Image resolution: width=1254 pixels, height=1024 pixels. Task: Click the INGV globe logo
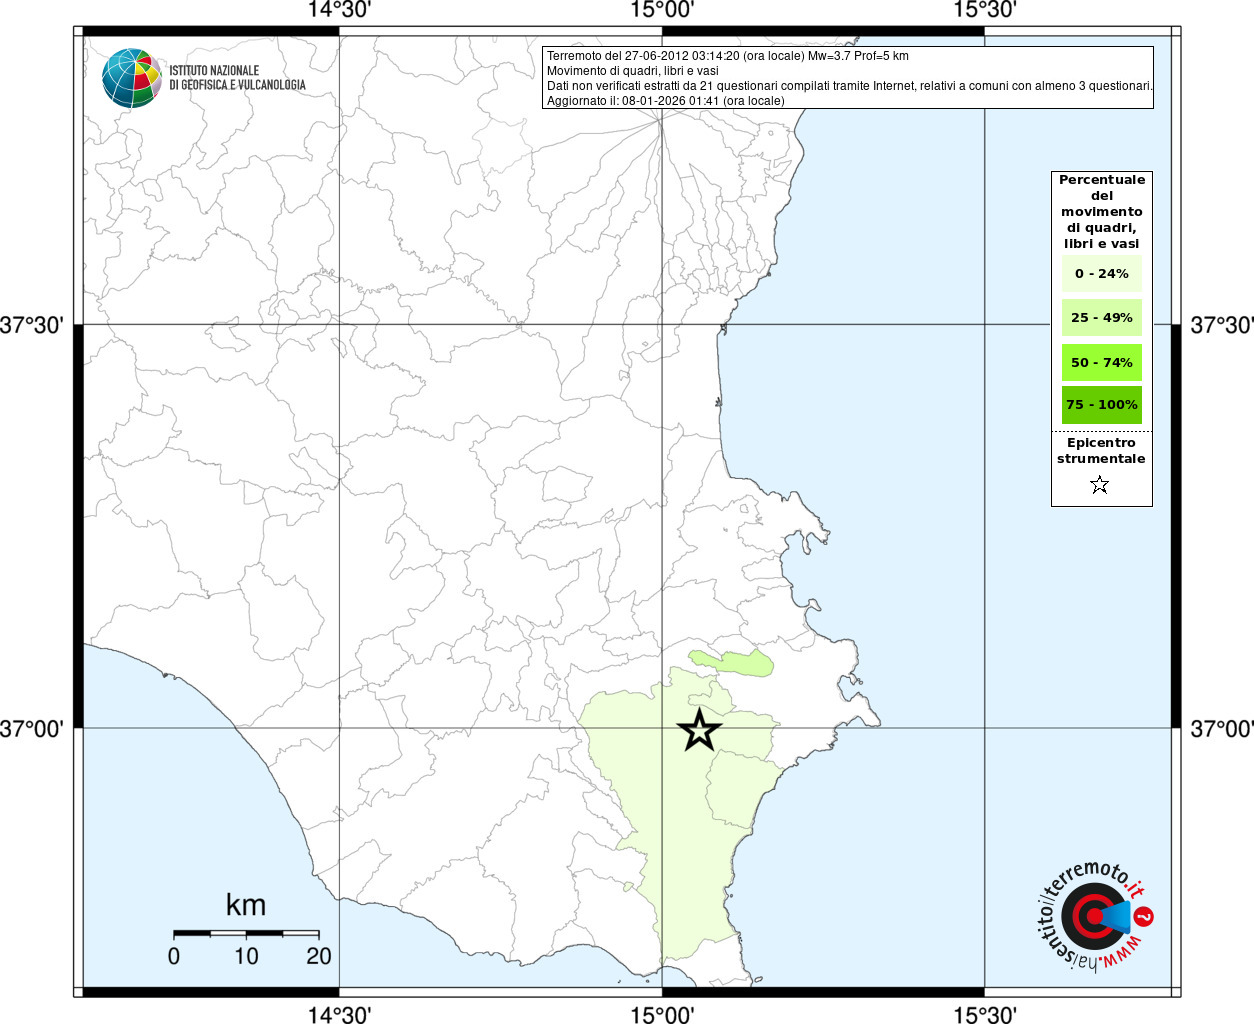click(x=132, y=78)
